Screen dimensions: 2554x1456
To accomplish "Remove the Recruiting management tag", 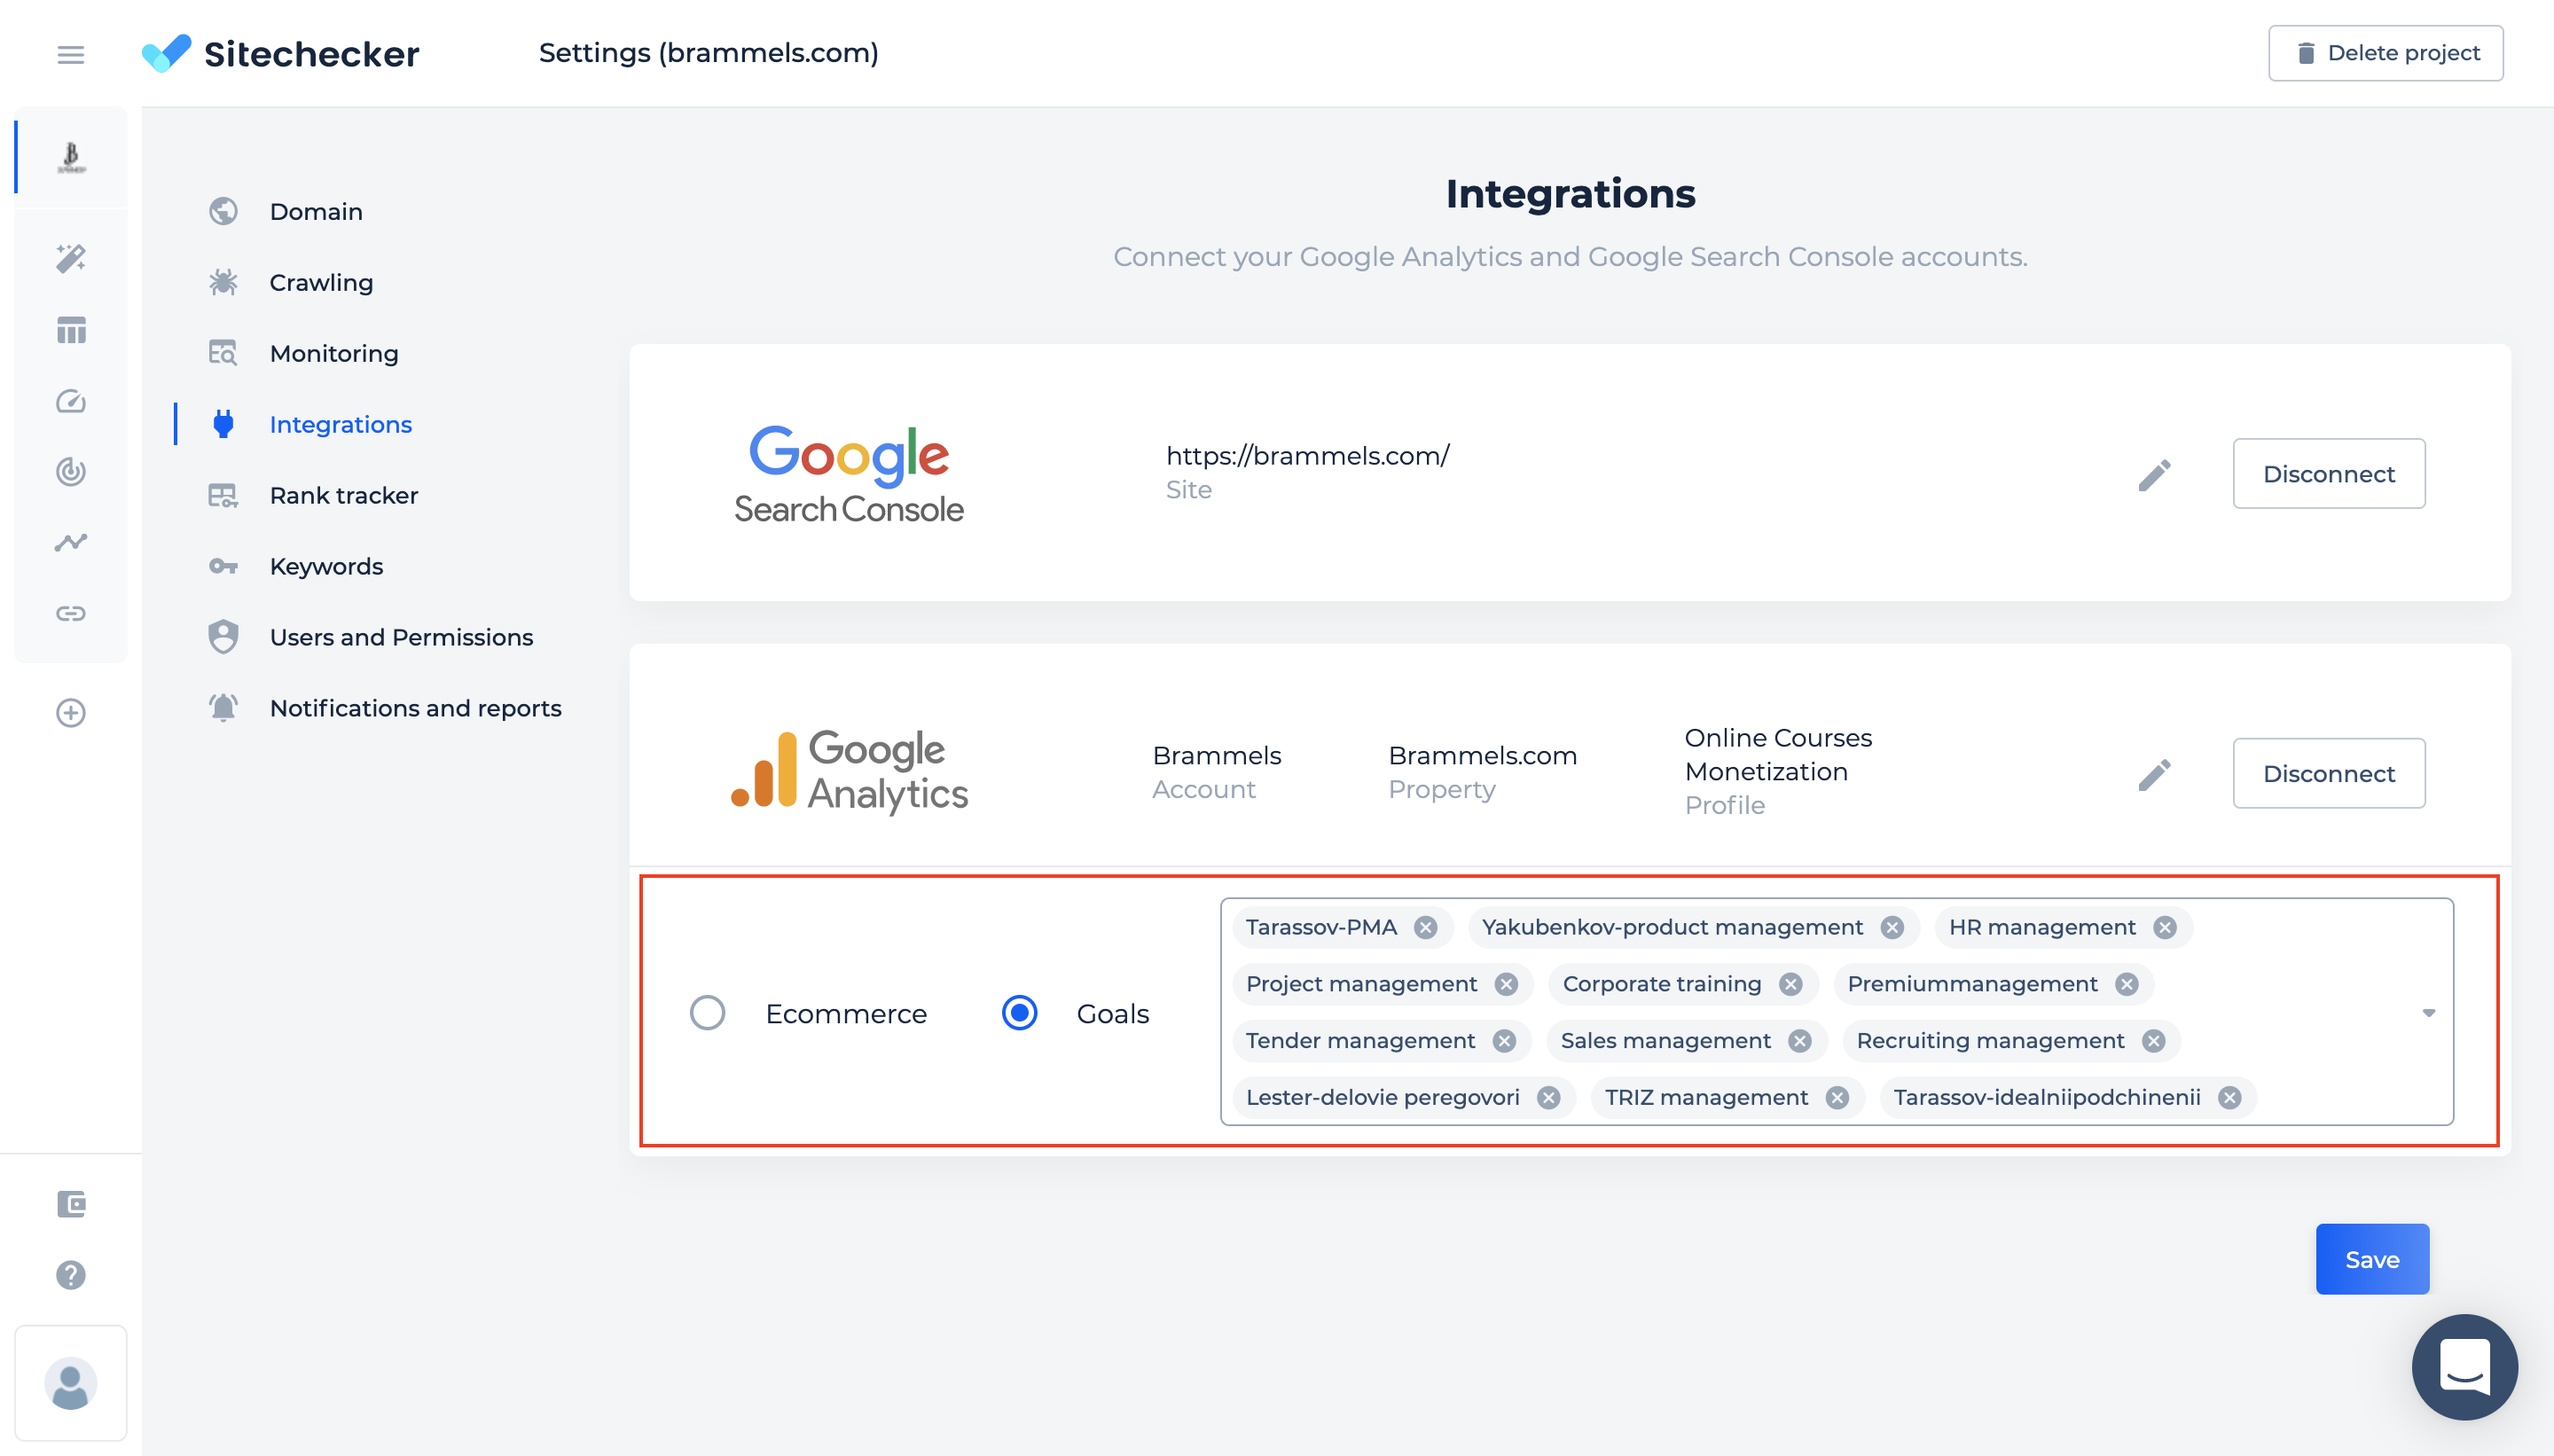I will pyautogui.click(x=2153, y=1041).
